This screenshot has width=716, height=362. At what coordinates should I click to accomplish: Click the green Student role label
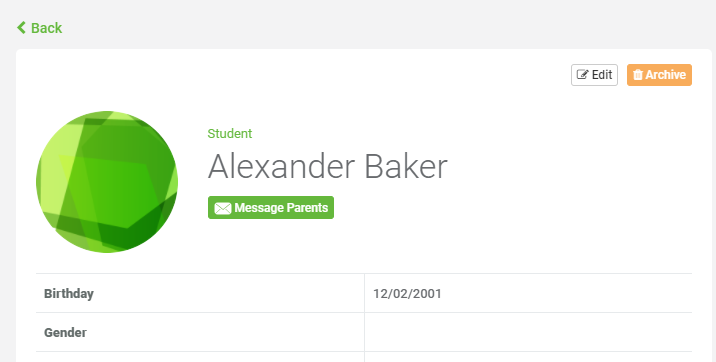[x=230, y=134]
